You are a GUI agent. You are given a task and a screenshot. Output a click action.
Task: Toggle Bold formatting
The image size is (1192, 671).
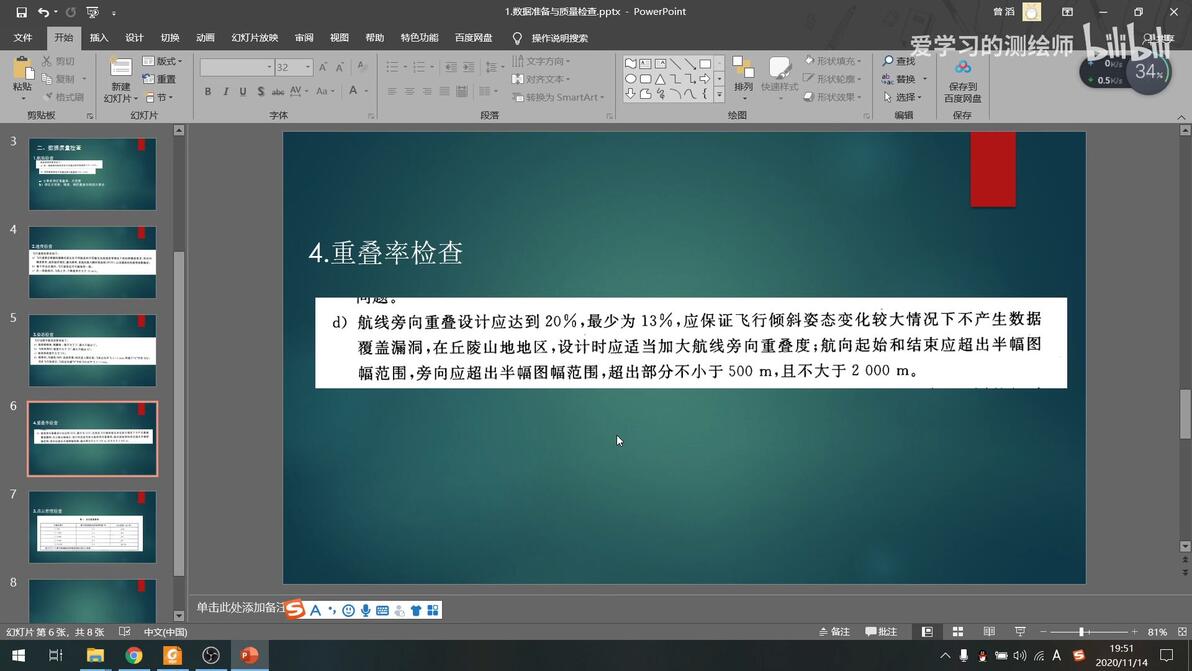208,91
